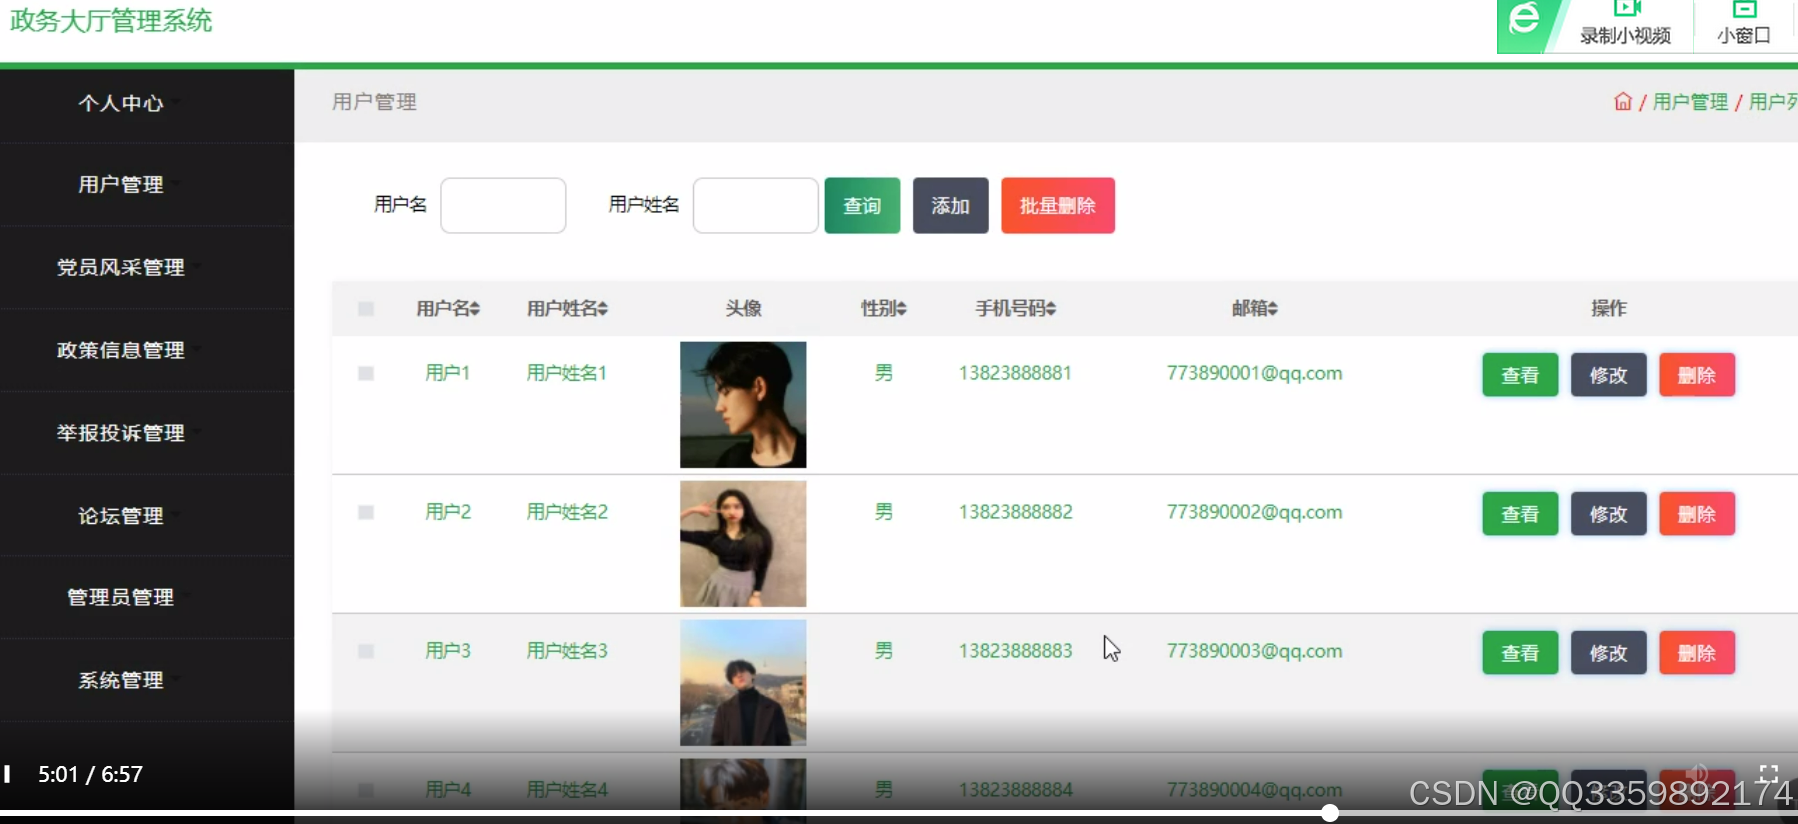1798x824 pixels.
Task: Click the 5:01 / 6:57 time display
Action: click(90, 774)
